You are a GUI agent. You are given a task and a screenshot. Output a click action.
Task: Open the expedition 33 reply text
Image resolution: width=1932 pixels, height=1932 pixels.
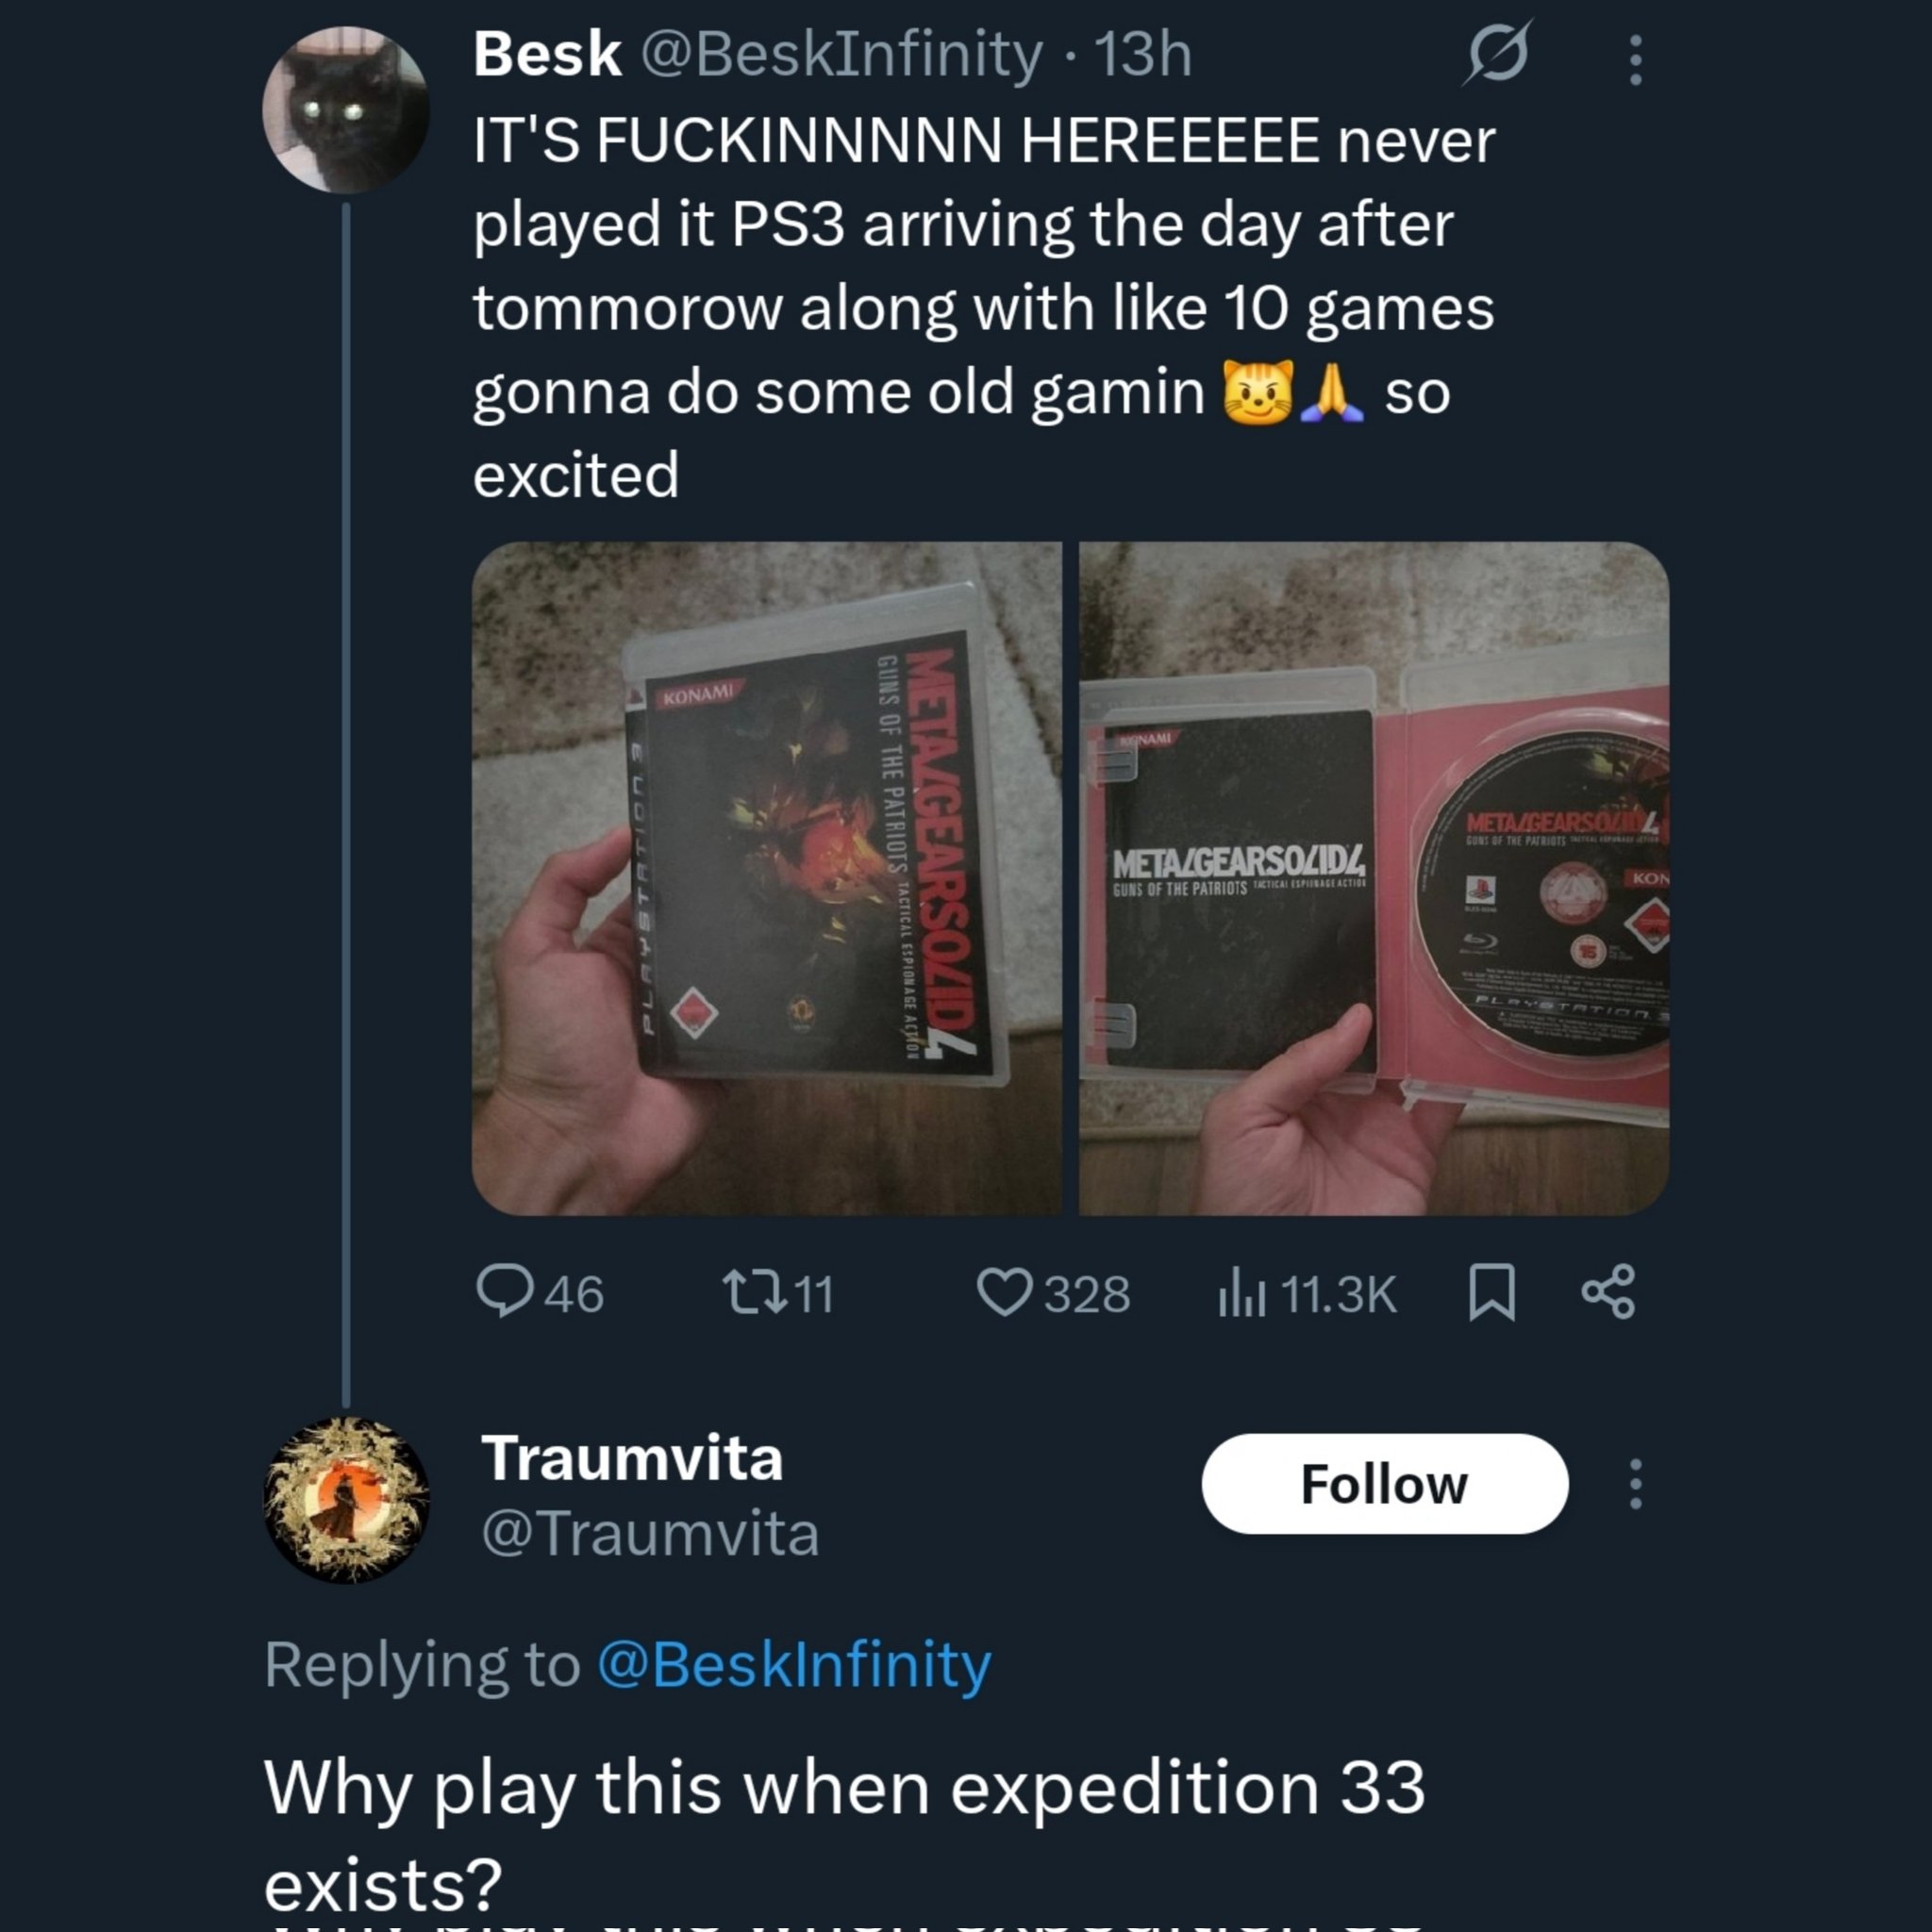coord(844,1836)
